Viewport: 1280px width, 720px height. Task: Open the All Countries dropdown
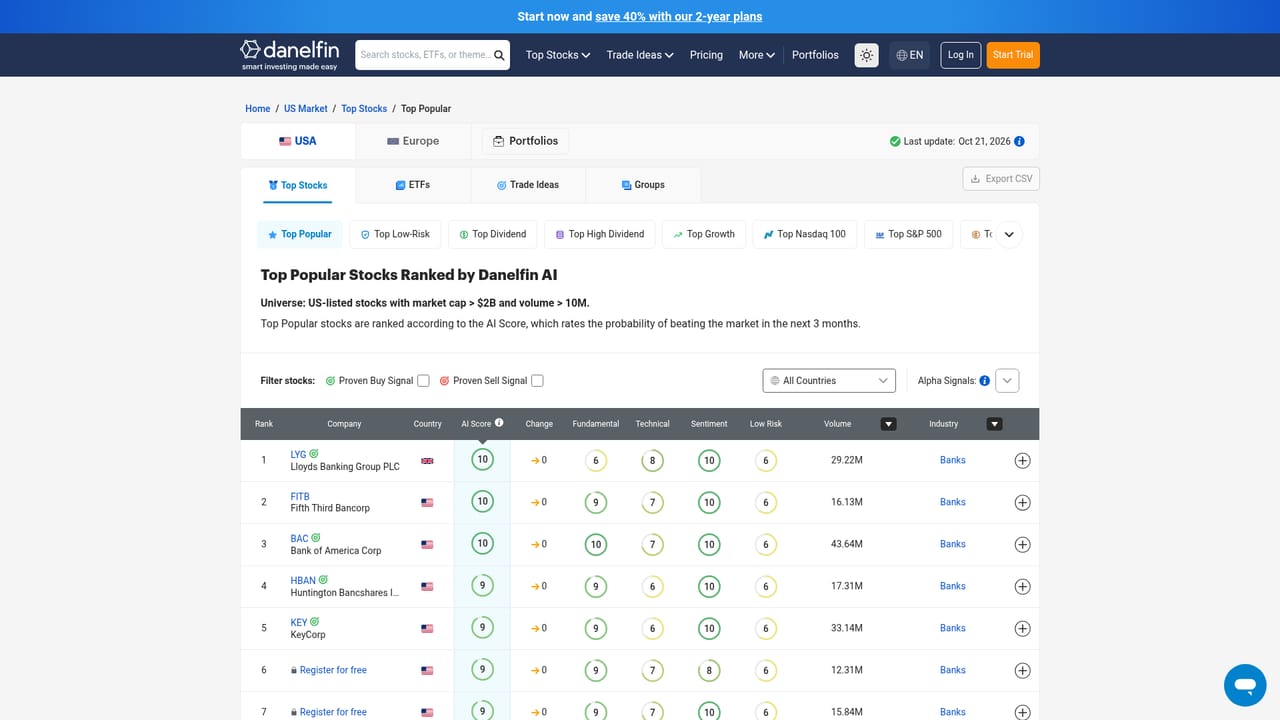click(829, 381)
